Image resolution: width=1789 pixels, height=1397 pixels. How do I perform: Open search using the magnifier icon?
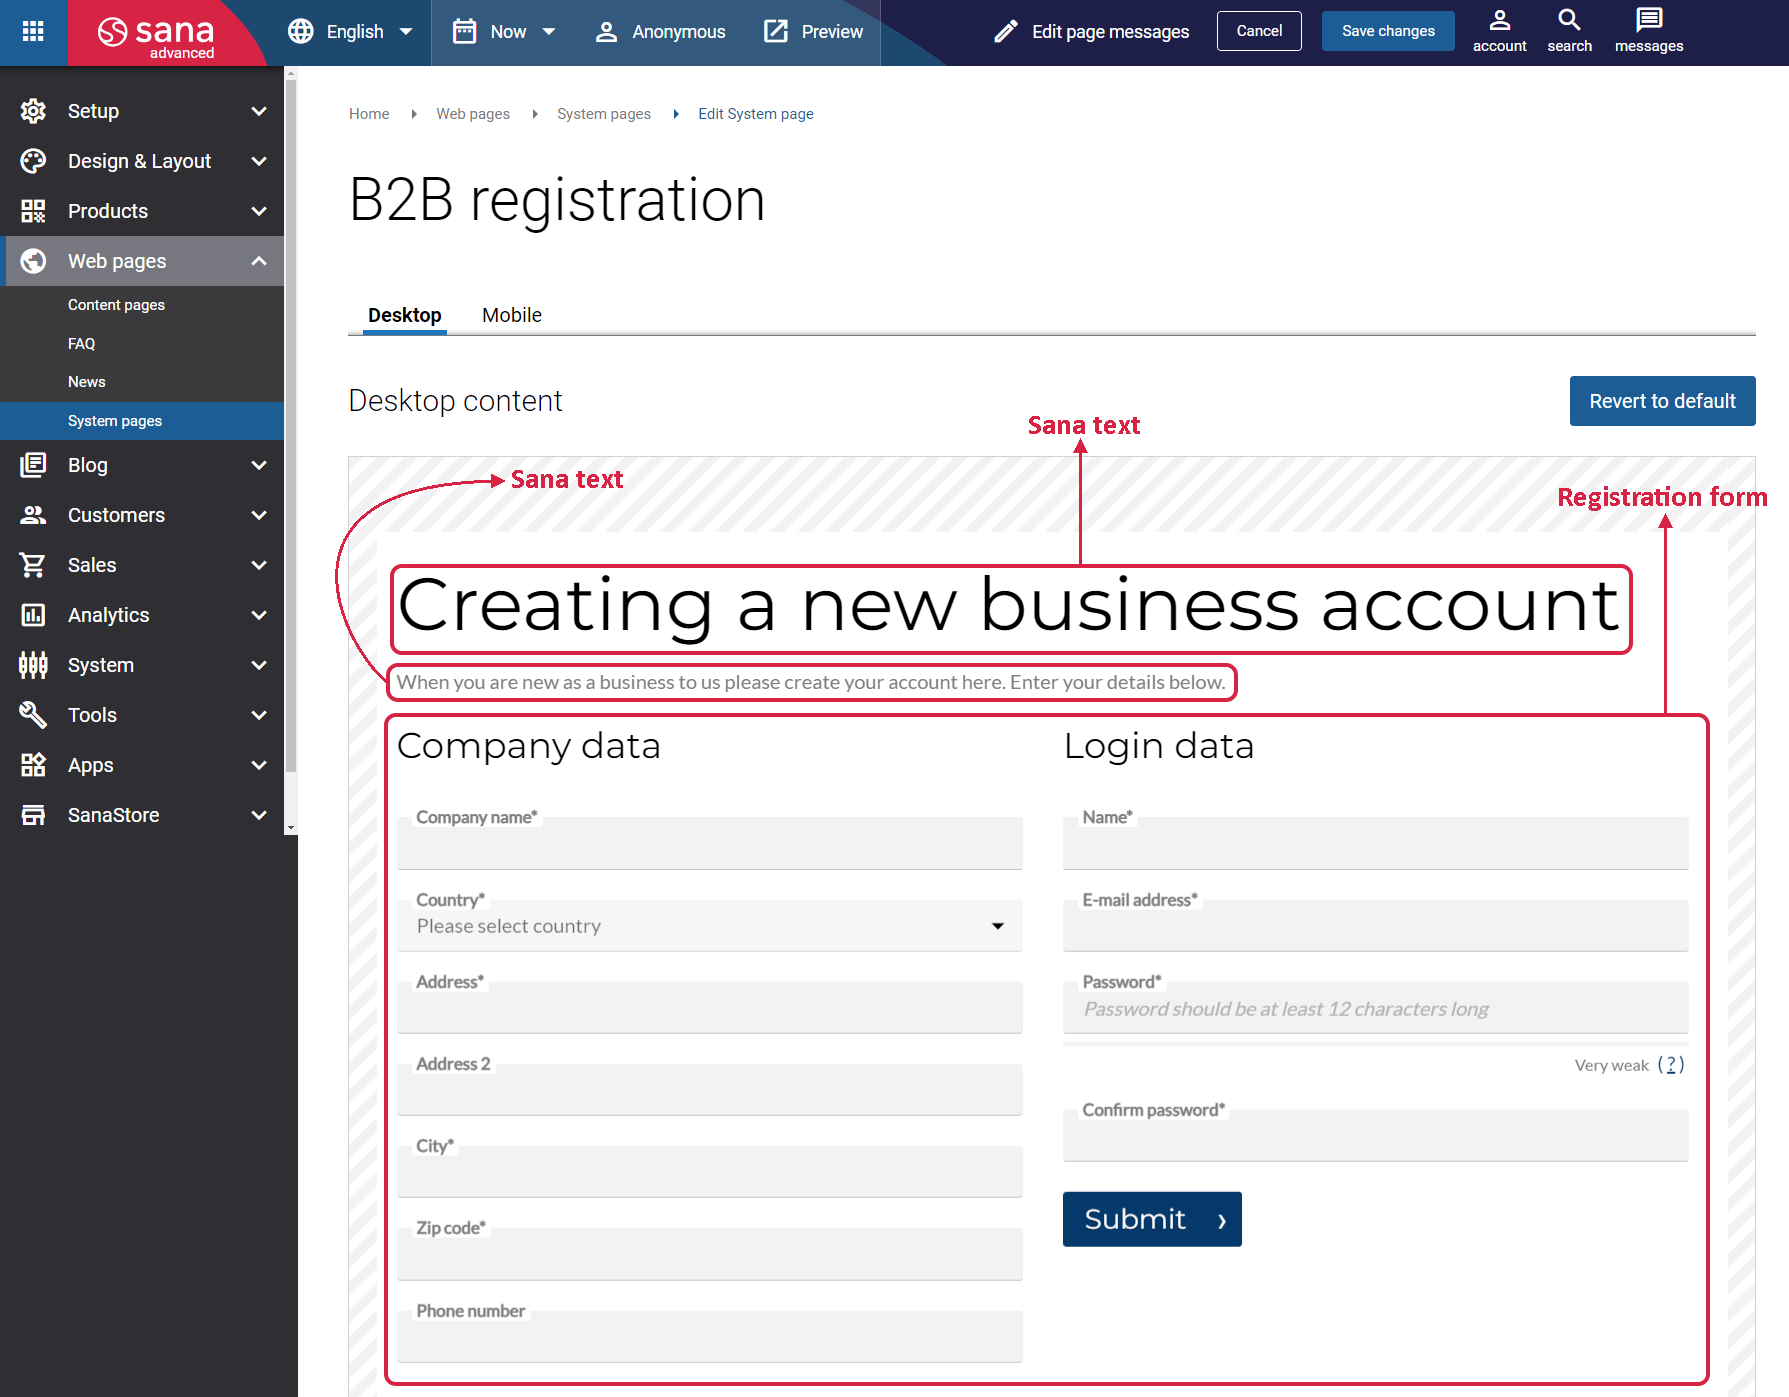tap(1569, 21)
